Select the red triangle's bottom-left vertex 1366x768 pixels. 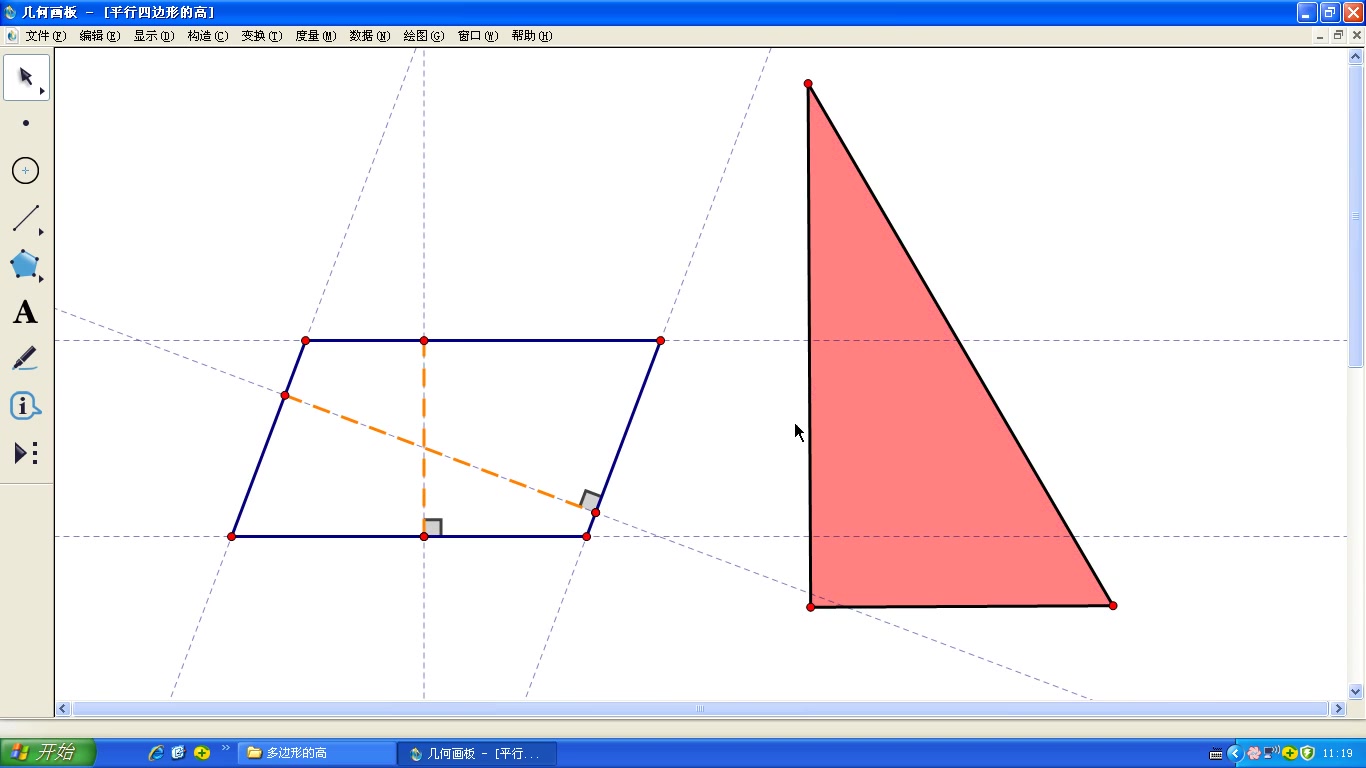click(x=810, y=607)
